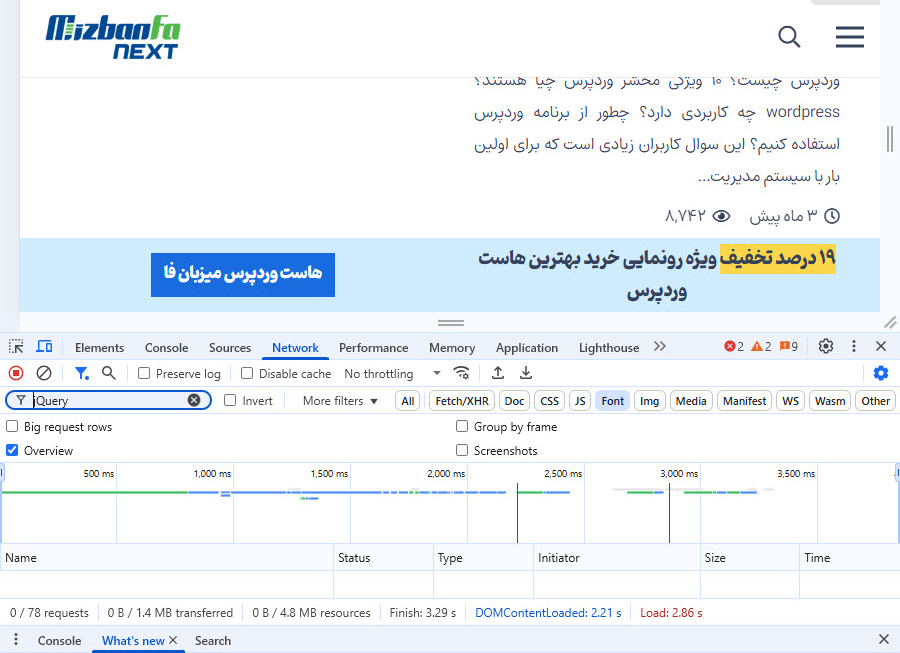This screenshot has width=900, height=653.
Task: Select the Network tab
Action: click(295, 348)
